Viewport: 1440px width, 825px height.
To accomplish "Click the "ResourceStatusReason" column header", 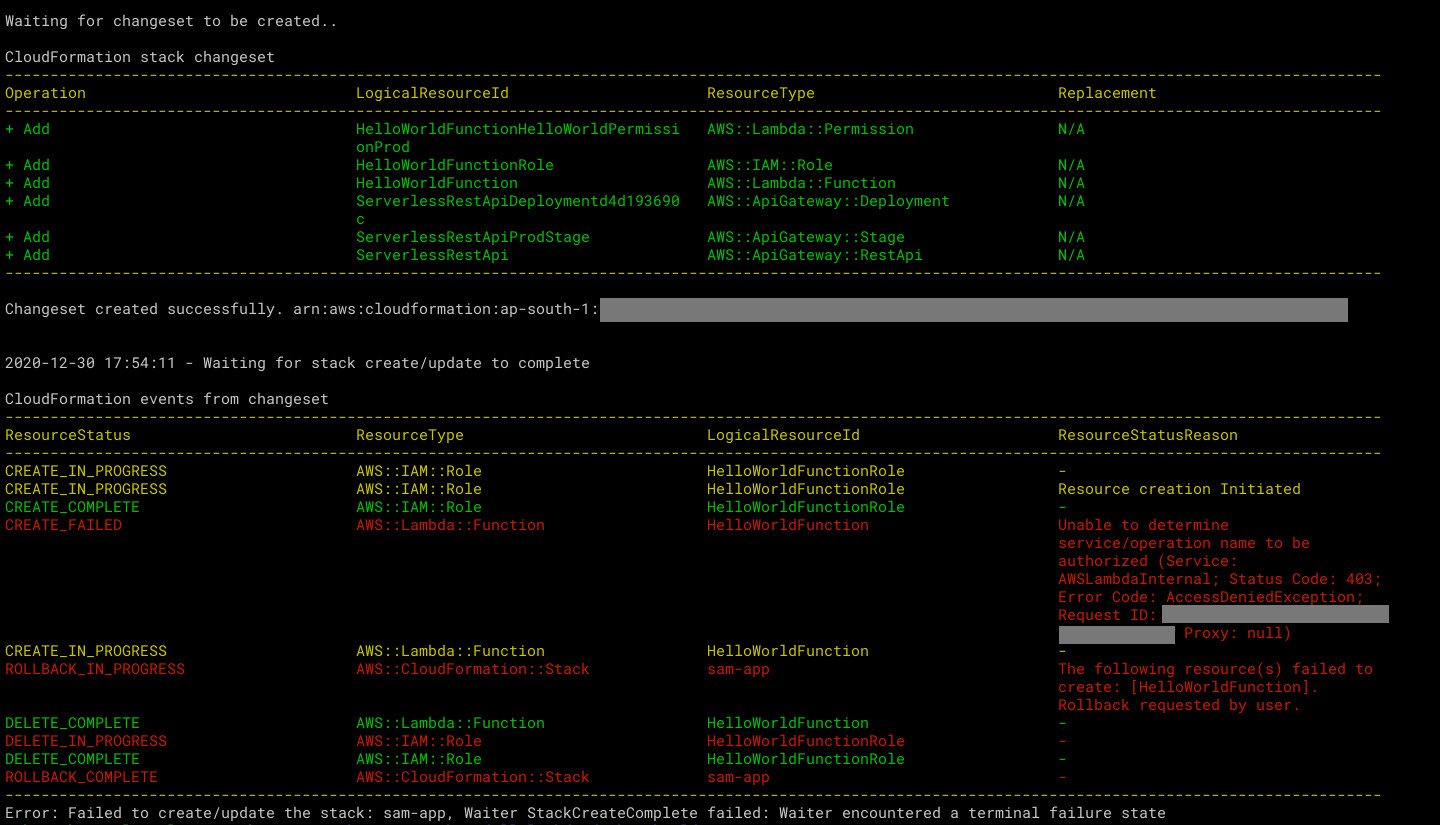I will (1148, 435).
